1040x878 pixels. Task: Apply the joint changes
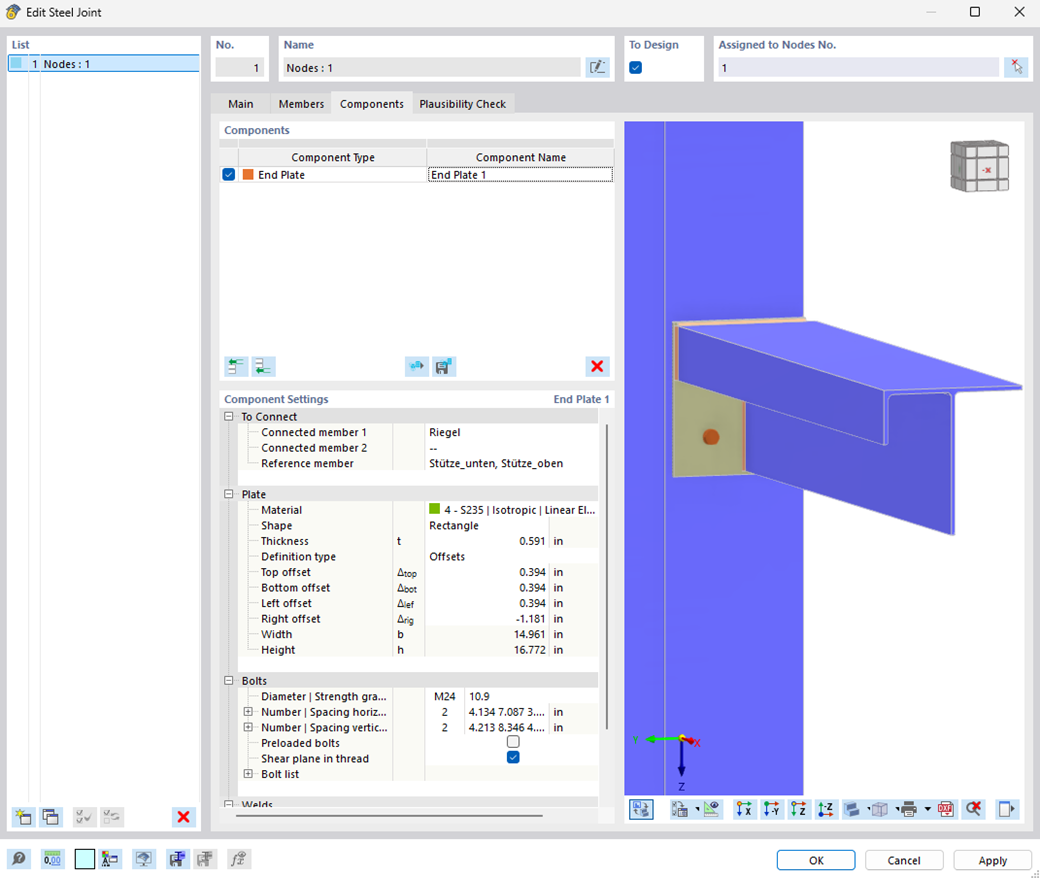click(x=991, y=860)
